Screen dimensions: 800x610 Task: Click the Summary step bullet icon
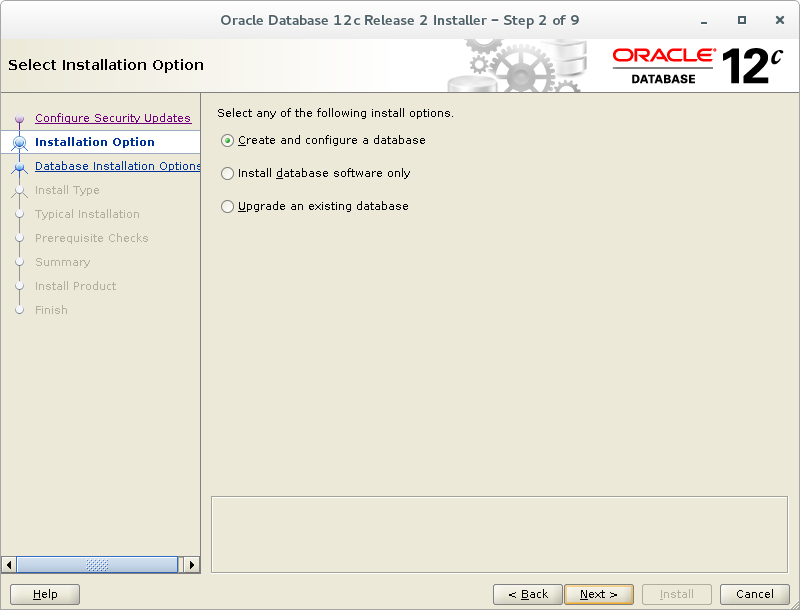tap(19, 262)
